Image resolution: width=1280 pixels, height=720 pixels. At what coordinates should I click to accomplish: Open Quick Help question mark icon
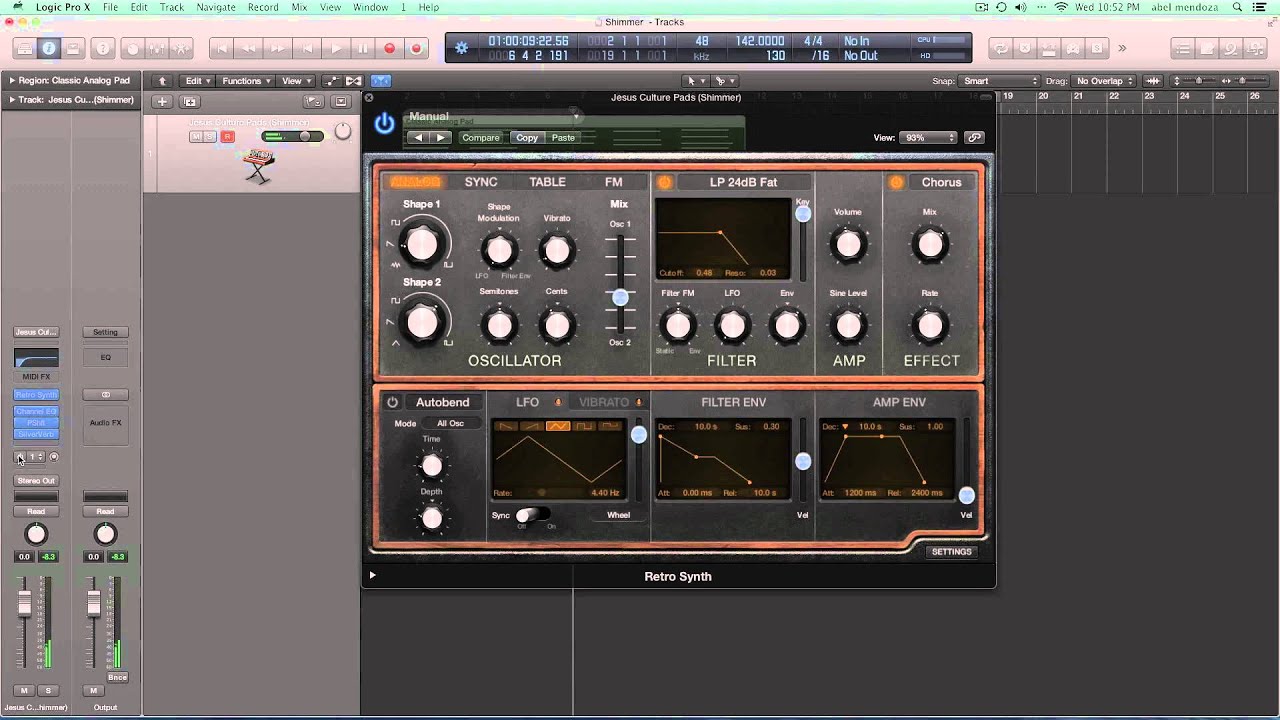pos(102,48)
